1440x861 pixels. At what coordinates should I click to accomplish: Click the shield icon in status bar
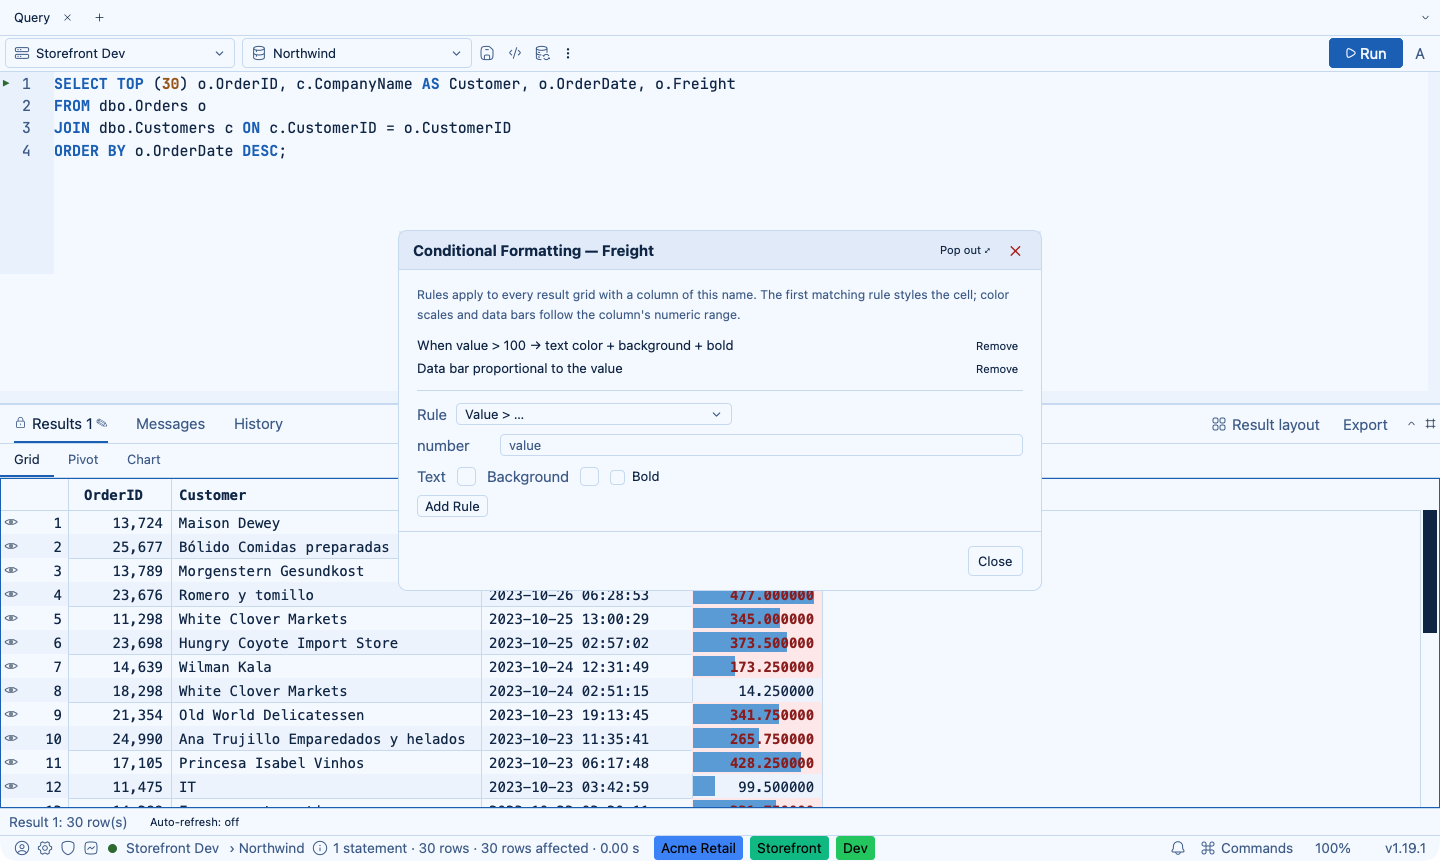tap(68, 848)
